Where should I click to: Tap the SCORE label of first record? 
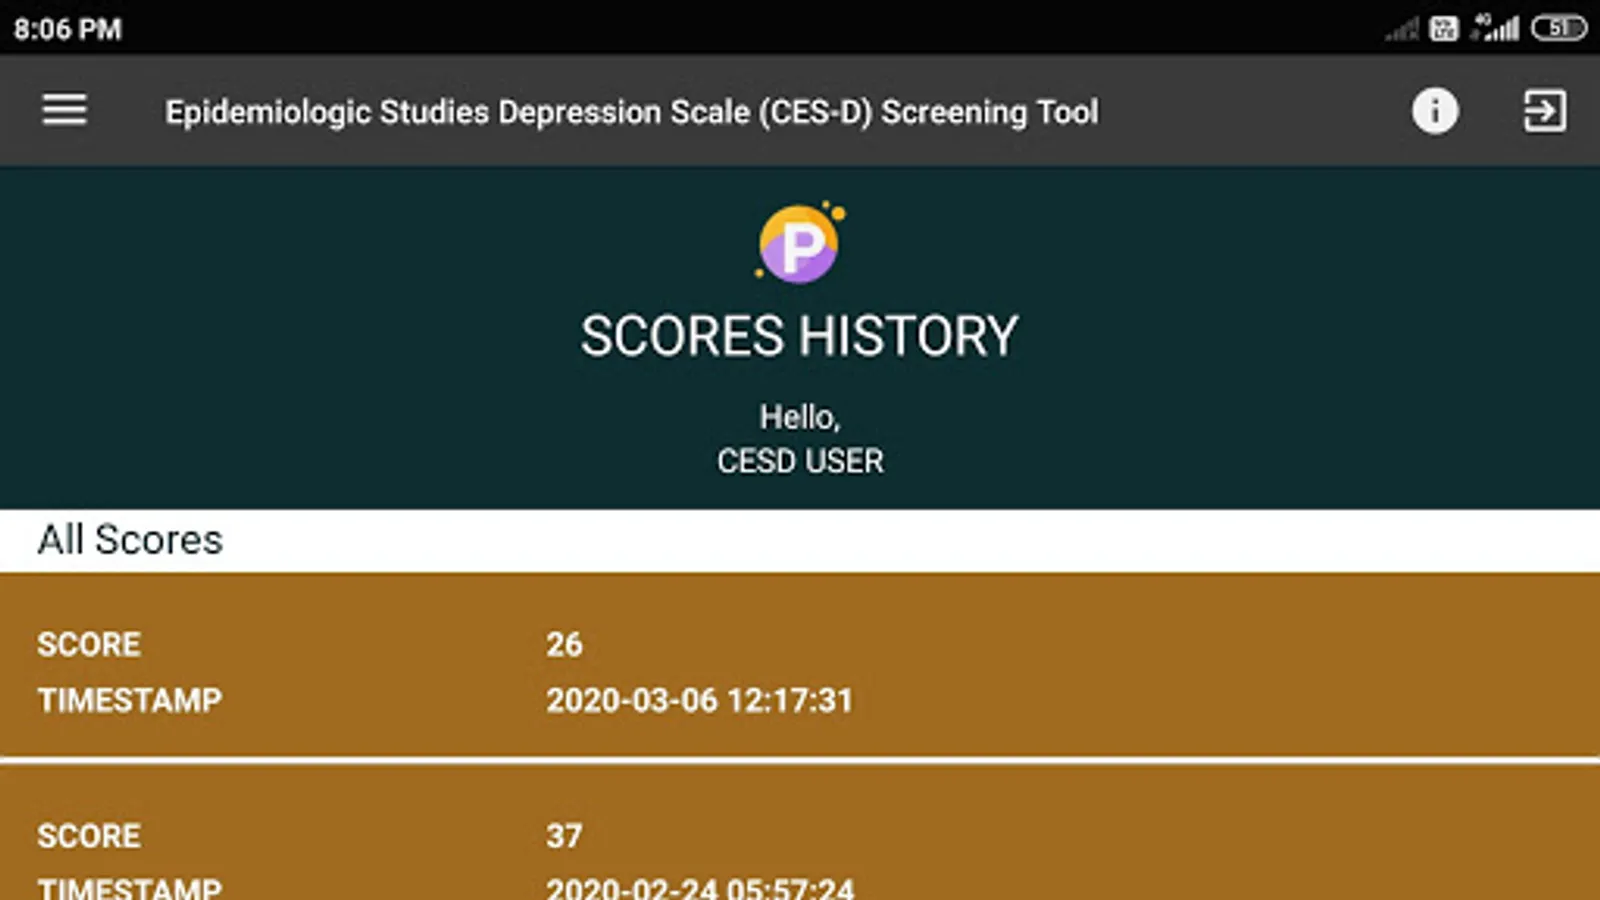(89, 644)
